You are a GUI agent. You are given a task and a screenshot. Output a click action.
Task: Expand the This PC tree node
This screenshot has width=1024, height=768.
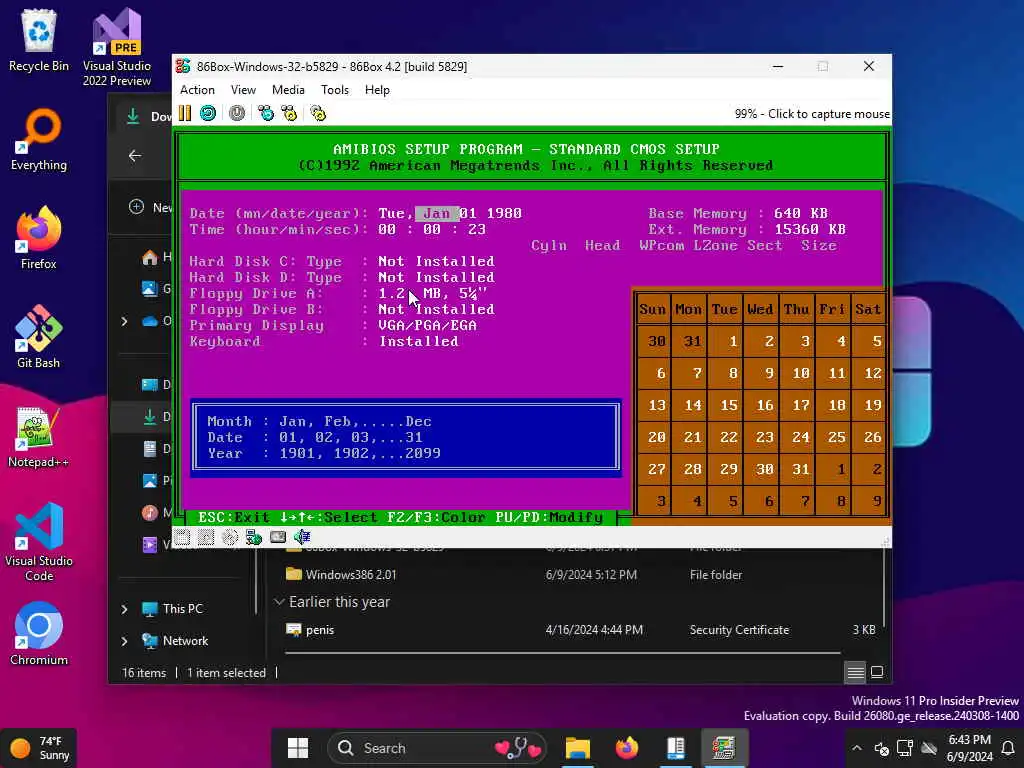point(124,609)
